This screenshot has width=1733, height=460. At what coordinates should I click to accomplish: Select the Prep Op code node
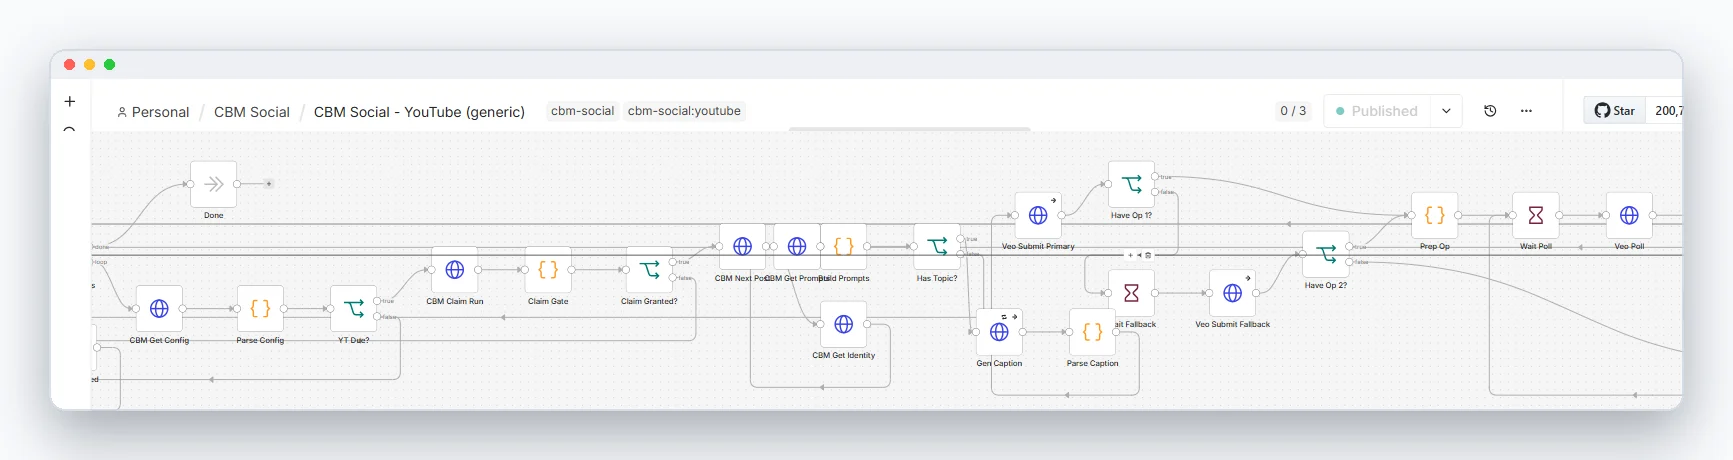pos(1434,215)
